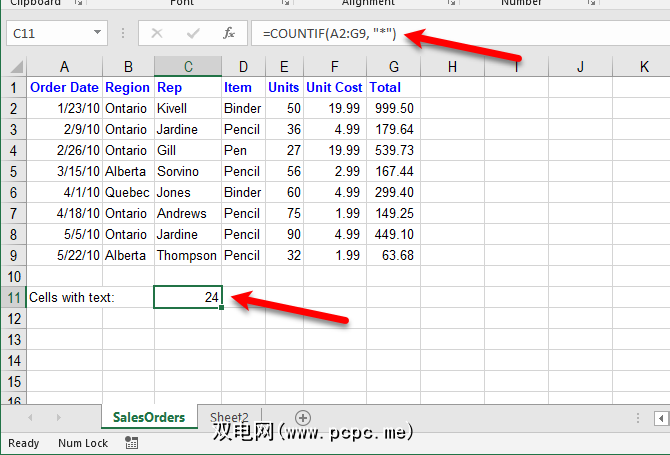Add a new sheet with plus icon
The width and height of the screenshot is (670, 455).
point(303,417)
